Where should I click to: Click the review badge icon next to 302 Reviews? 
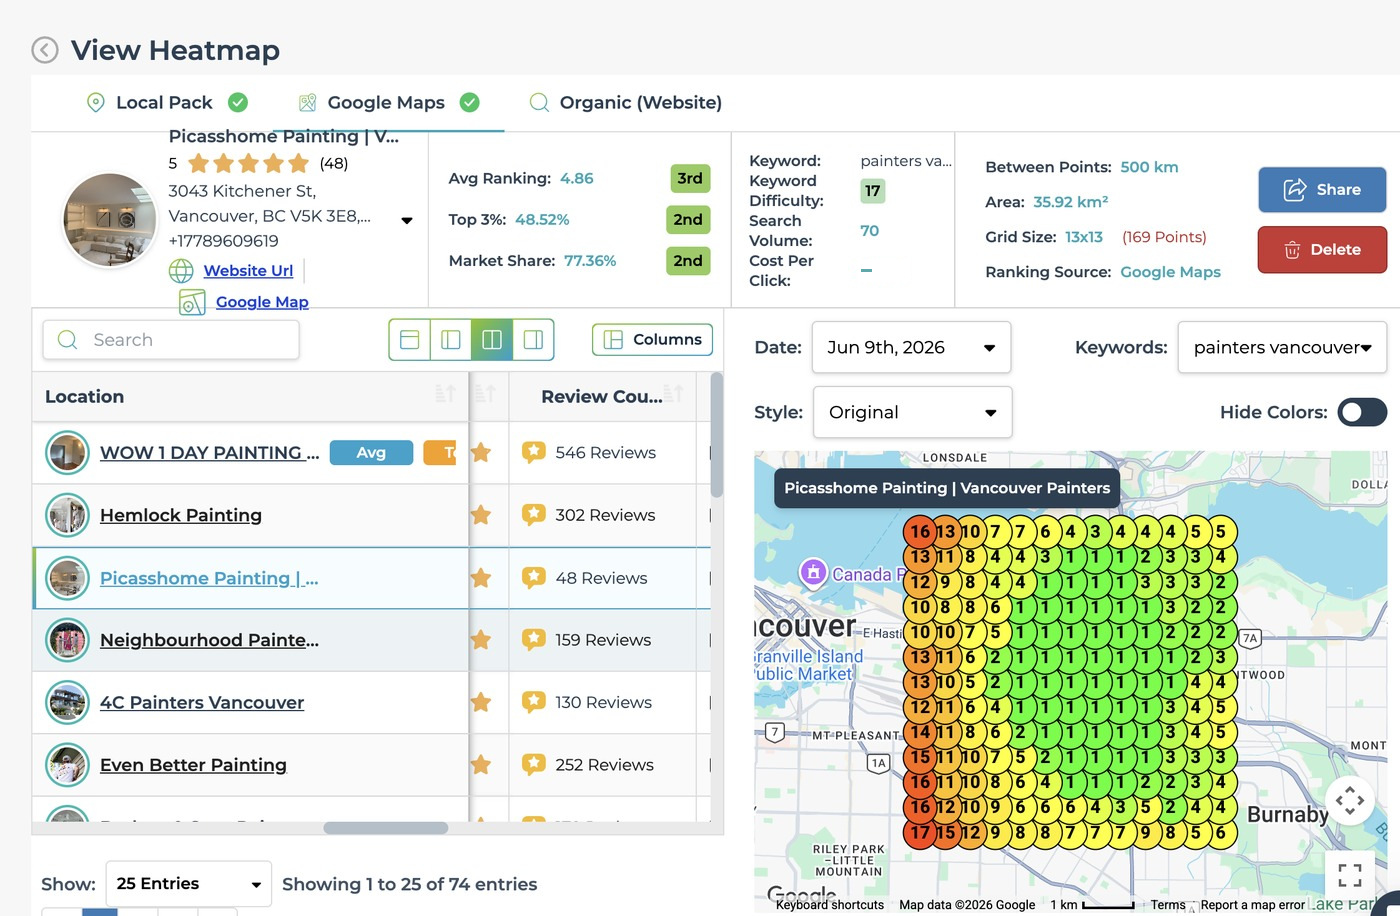click(534, 515)
